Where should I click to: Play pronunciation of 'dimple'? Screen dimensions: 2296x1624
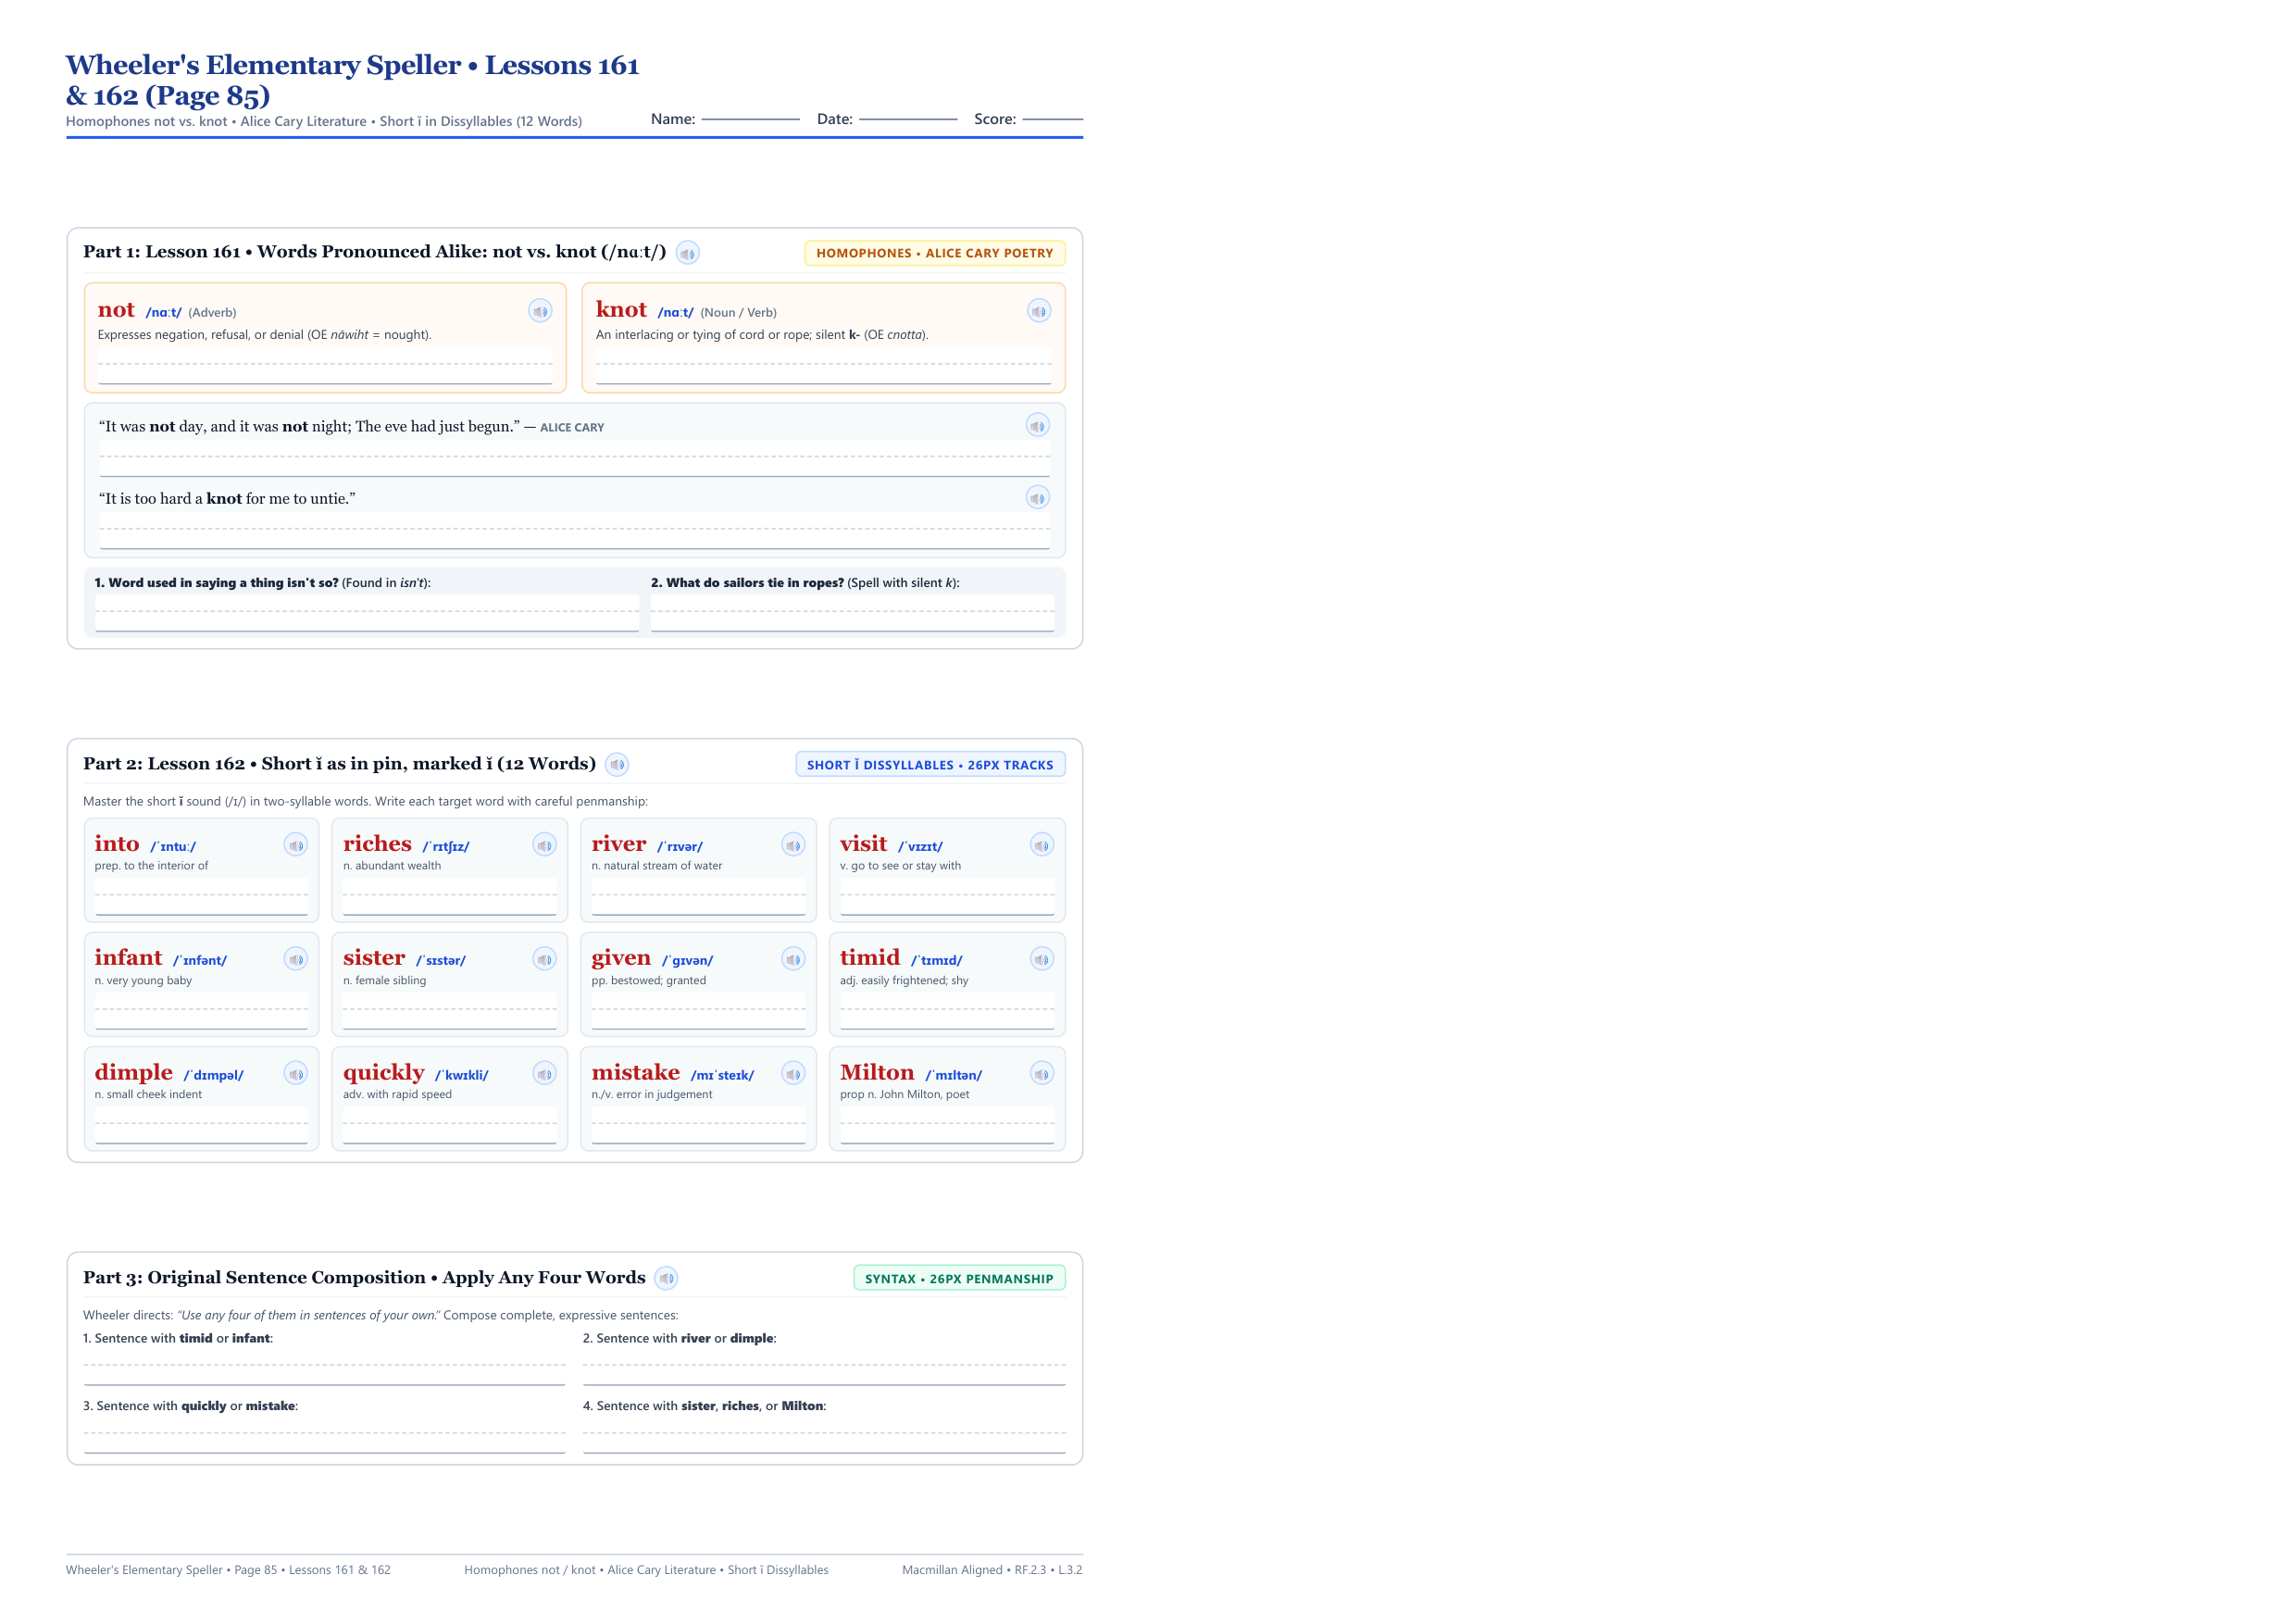(296, 1074)
